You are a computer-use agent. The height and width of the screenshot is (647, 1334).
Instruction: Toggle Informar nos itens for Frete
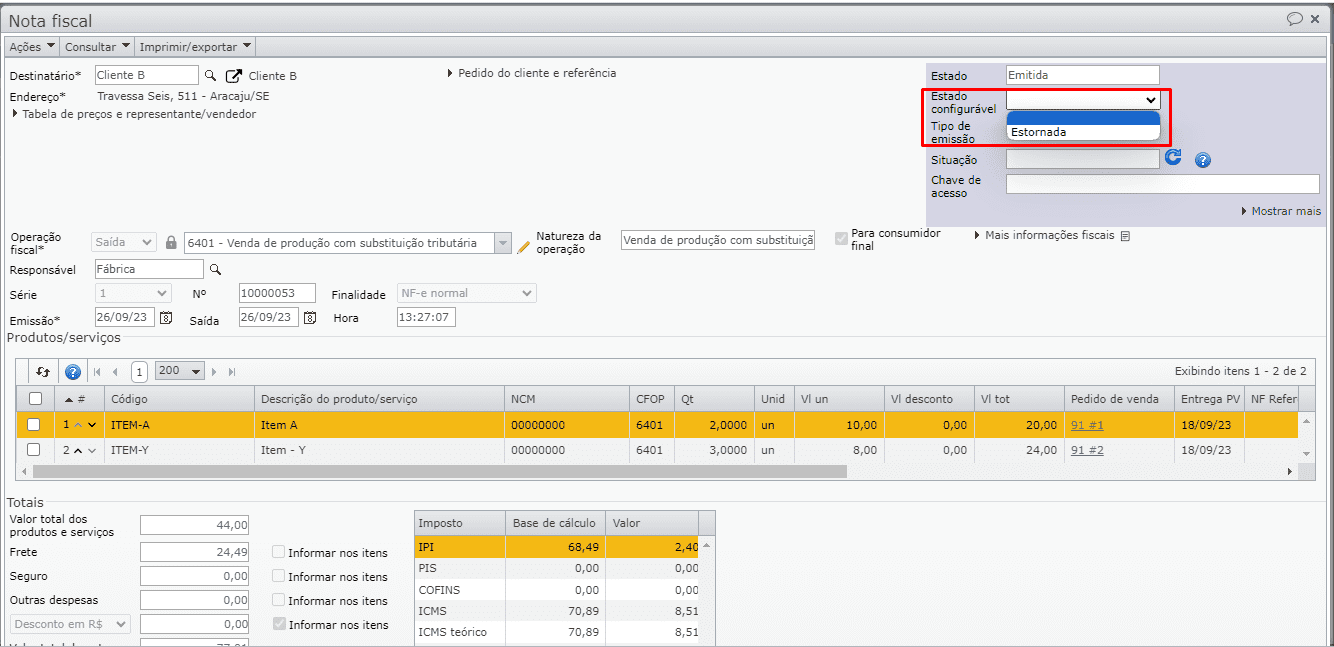click(x=279, y=552)
